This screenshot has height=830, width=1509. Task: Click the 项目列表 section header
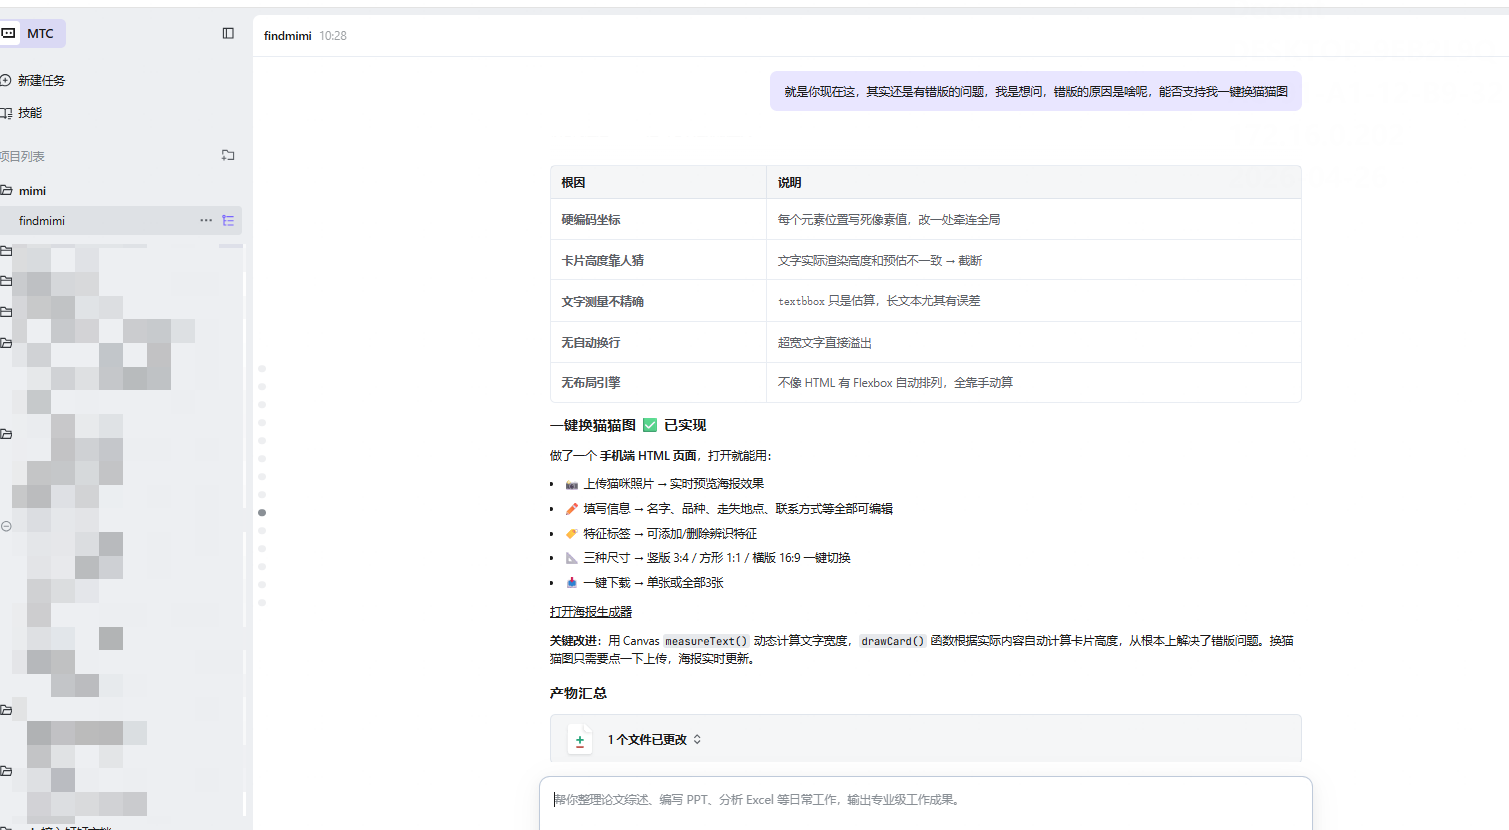pyautogui.click(x=24, y=156)
